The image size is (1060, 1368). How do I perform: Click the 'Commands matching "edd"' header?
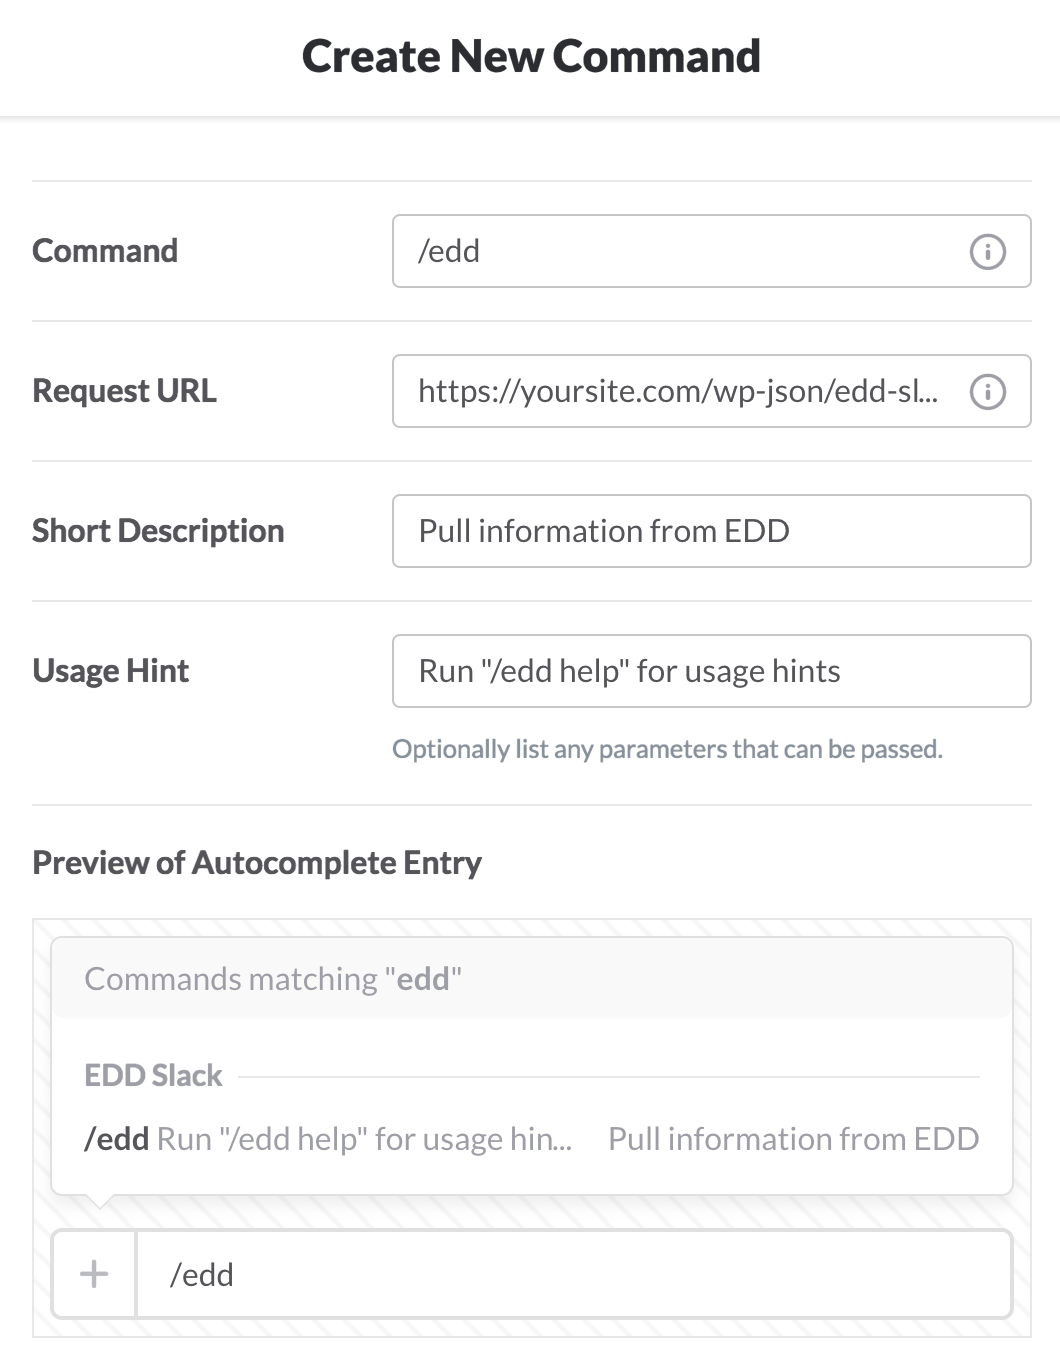tap(273, 979)
